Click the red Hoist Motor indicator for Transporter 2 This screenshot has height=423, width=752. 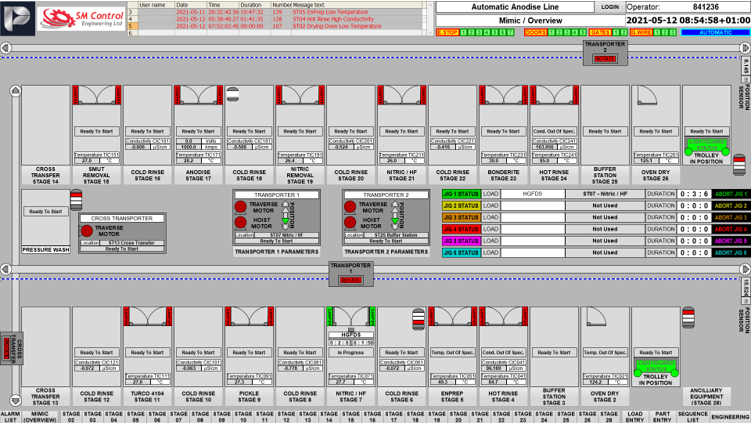(350, 223)
